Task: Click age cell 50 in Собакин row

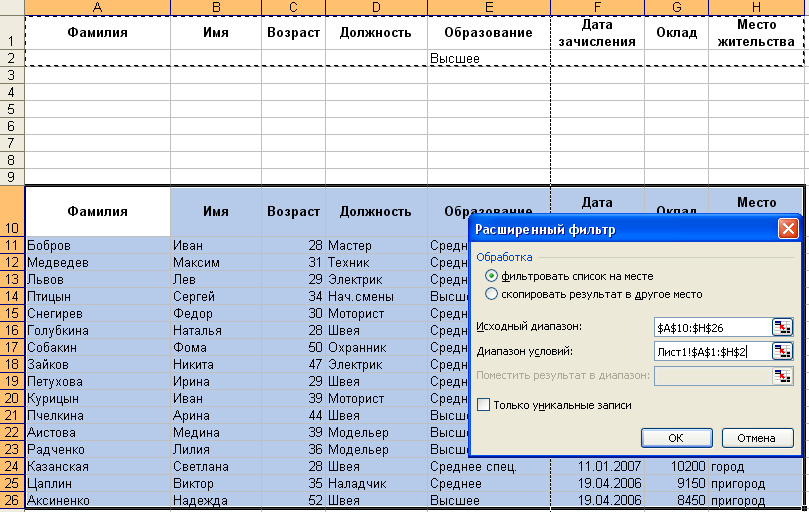Action: 293,347
